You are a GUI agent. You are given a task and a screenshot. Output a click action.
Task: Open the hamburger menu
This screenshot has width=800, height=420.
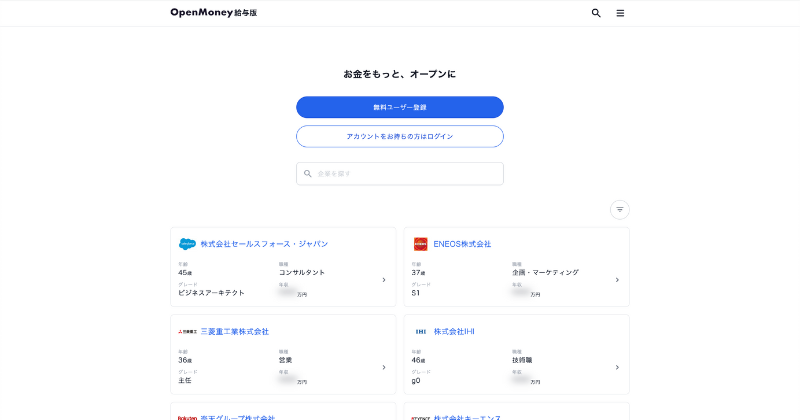tap(620, 13)
